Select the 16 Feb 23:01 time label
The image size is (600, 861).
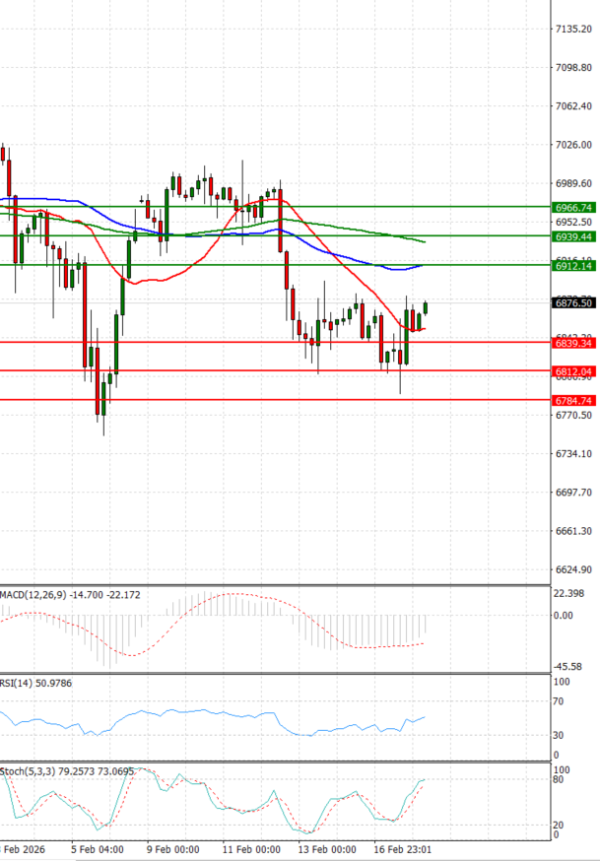pos(402,849)
